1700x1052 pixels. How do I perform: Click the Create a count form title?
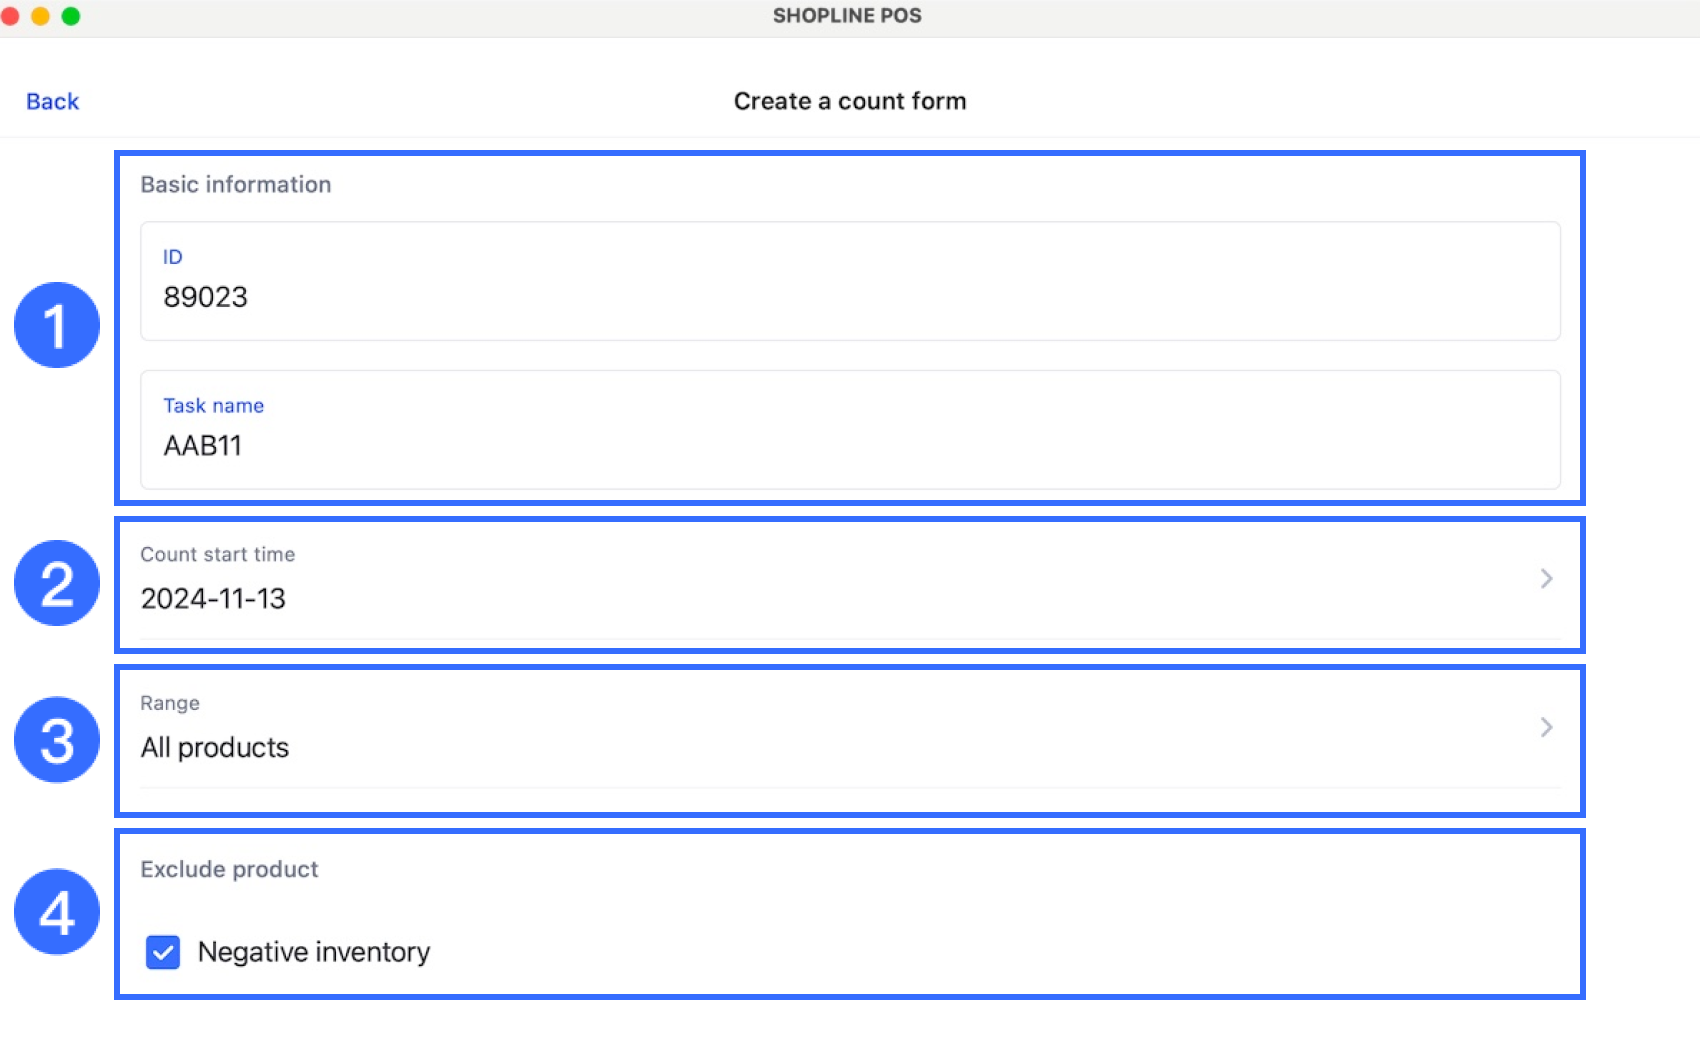coord(850,101)
